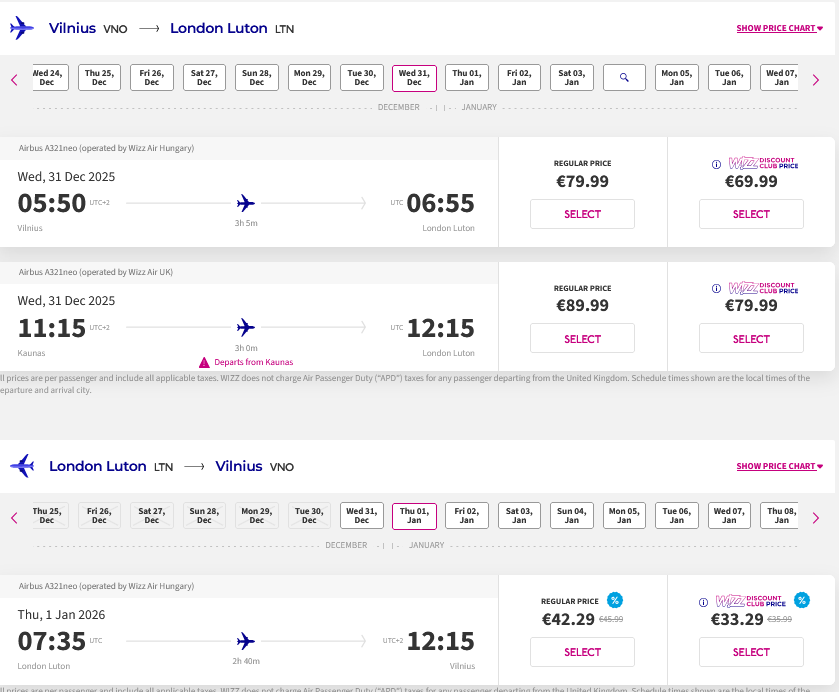This screenshot has height=692, width=839.
Task: Click the blue percent discount badge on €42.29 price
Action: (615, 600)
